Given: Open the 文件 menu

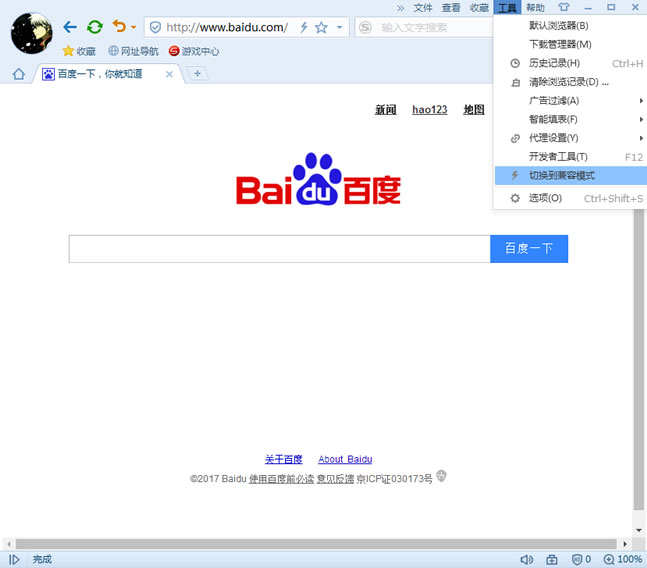Looking at the screenshot, I should tap(423, 8).
